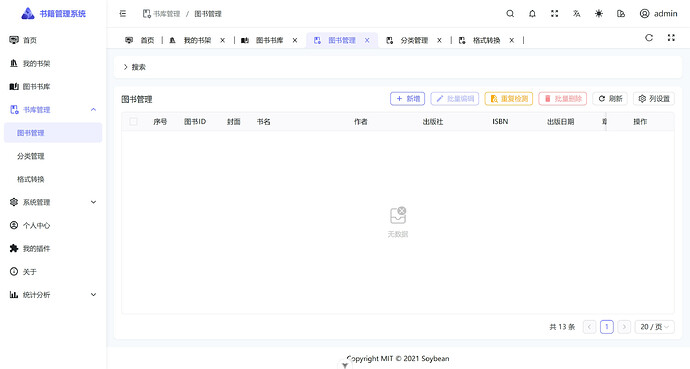Maximize content with tab-bar expand icon
Viewport: 690px width, 369px height.
(x=671, y=38)
